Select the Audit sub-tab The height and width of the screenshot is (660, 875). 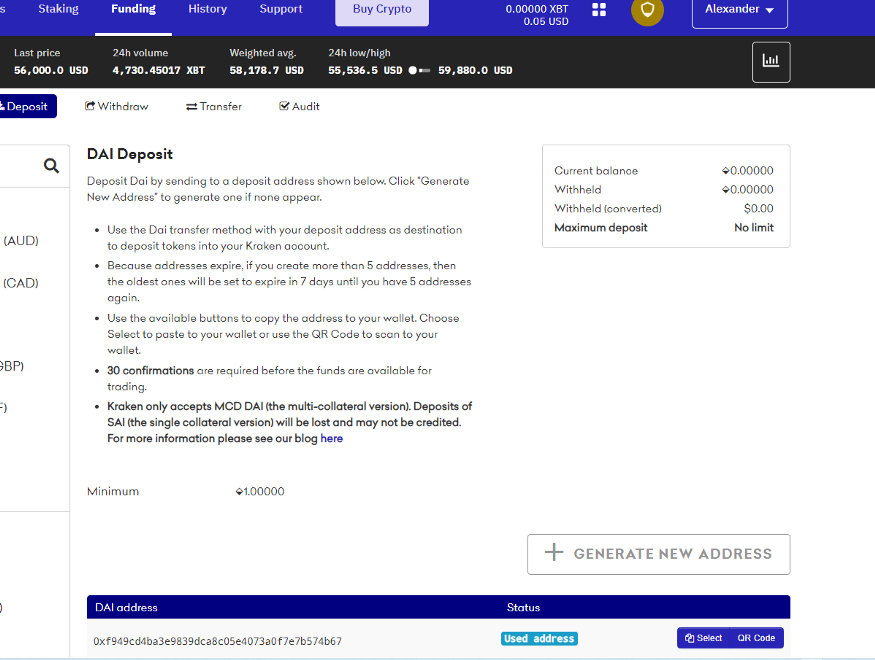tap(299, 106)
